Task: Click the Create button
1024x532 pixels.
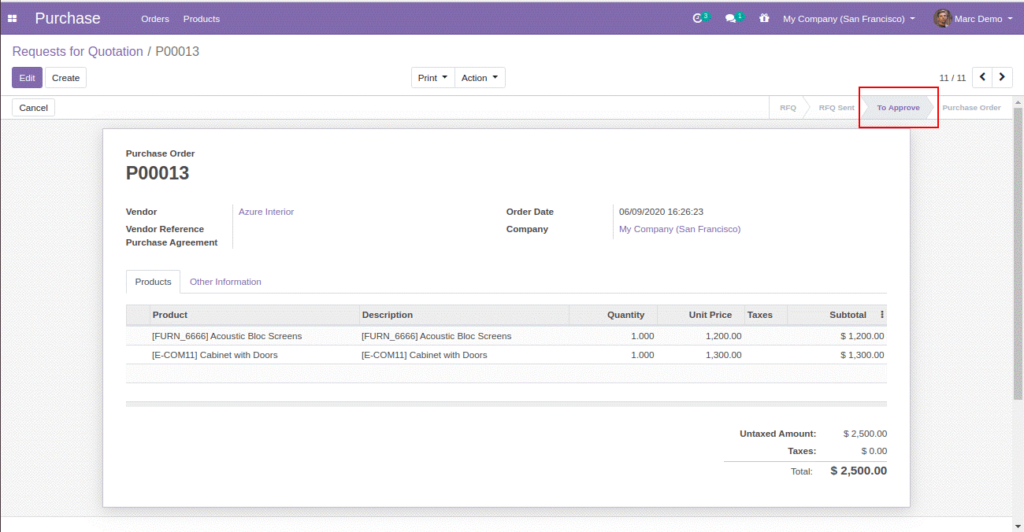Action: tap(65, 78)
